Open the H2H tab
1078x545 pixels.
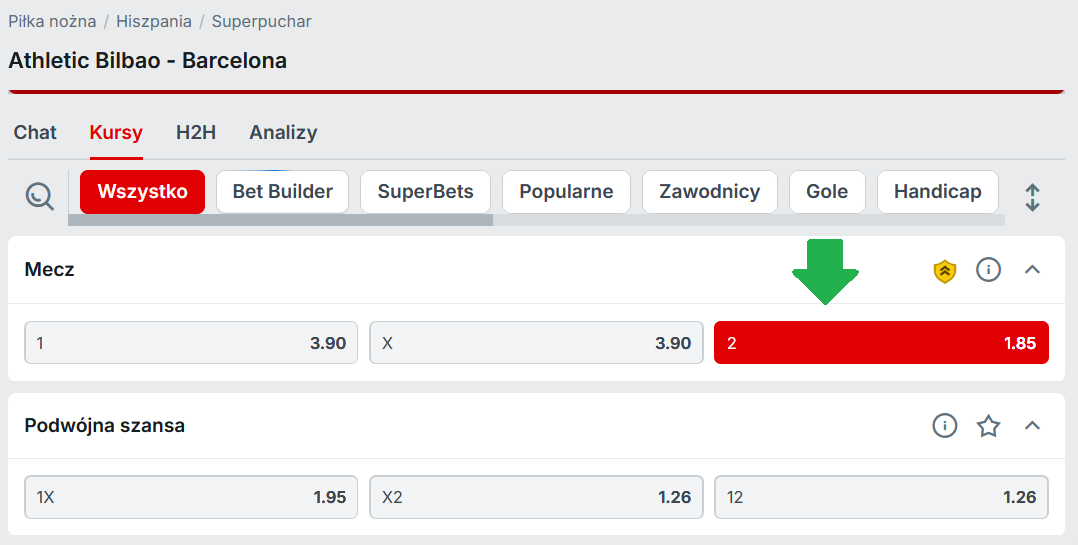[x=196, y=133]
